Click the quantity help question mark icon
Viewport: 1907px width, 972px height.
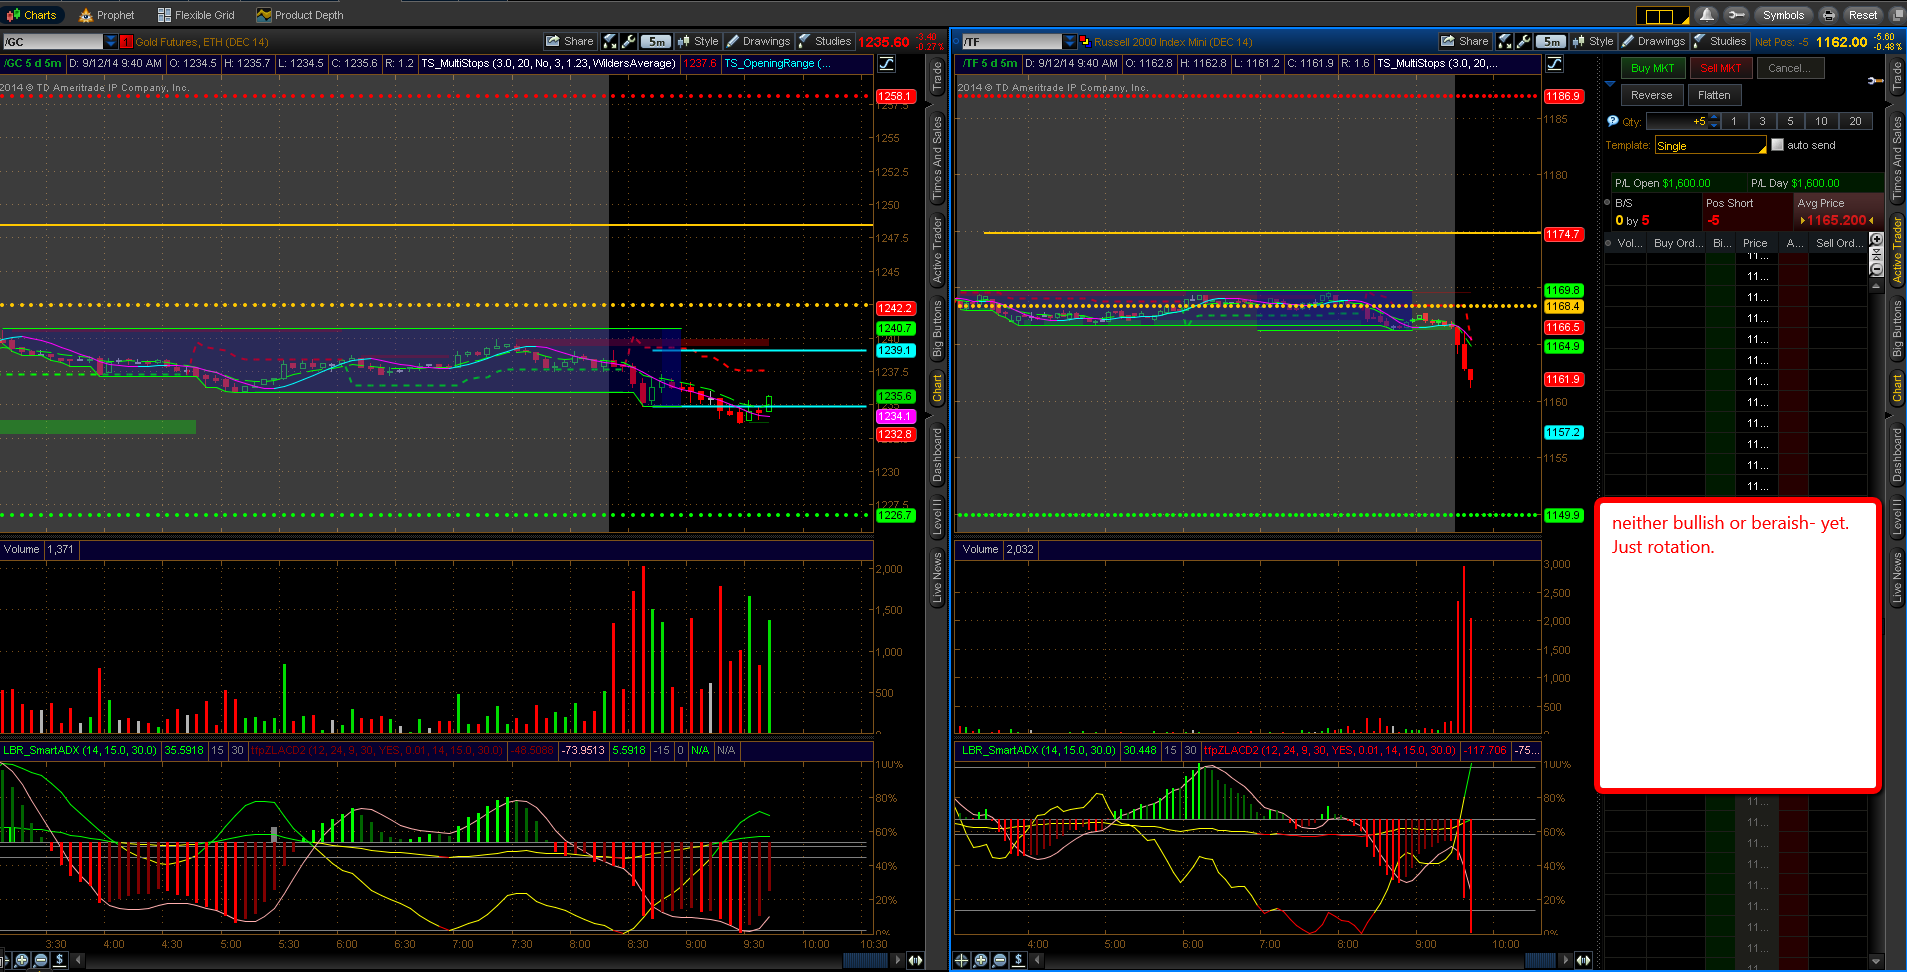coord(1612,121)
